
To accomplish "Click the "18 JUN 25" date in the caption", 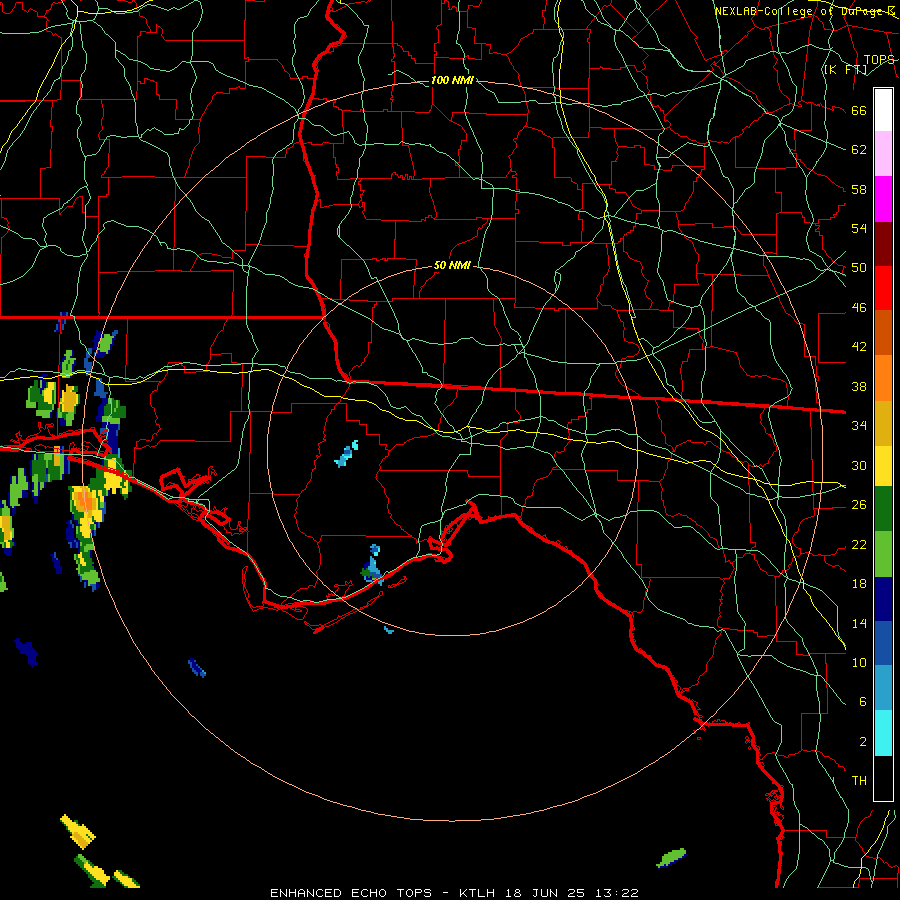I will click(x=545, y=893).
